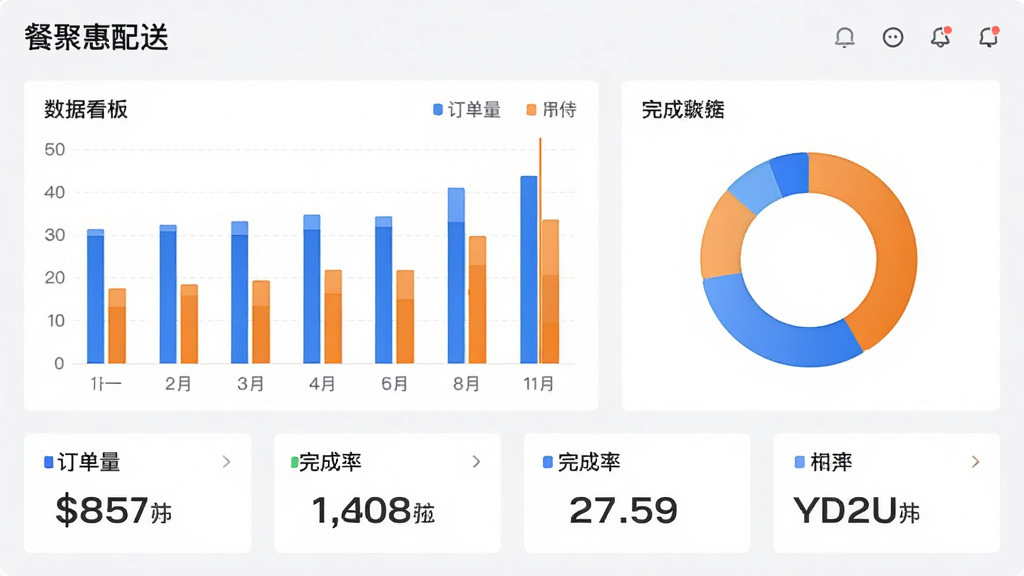Click the 11月 axis label
The height and width of the screenshot is (576, 1024).
point(539,383)
